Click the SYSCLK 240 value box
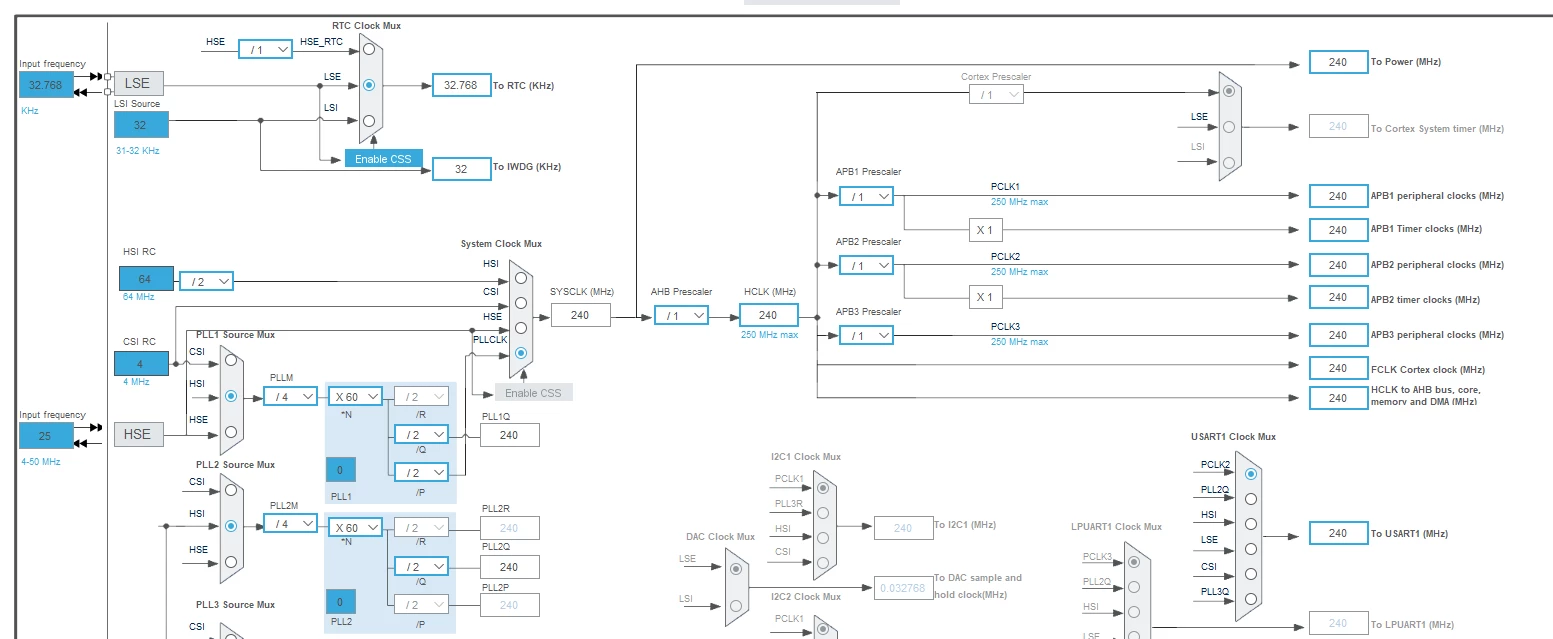The width and height of the screenshot is (1553, 639). tap(580, 315)
